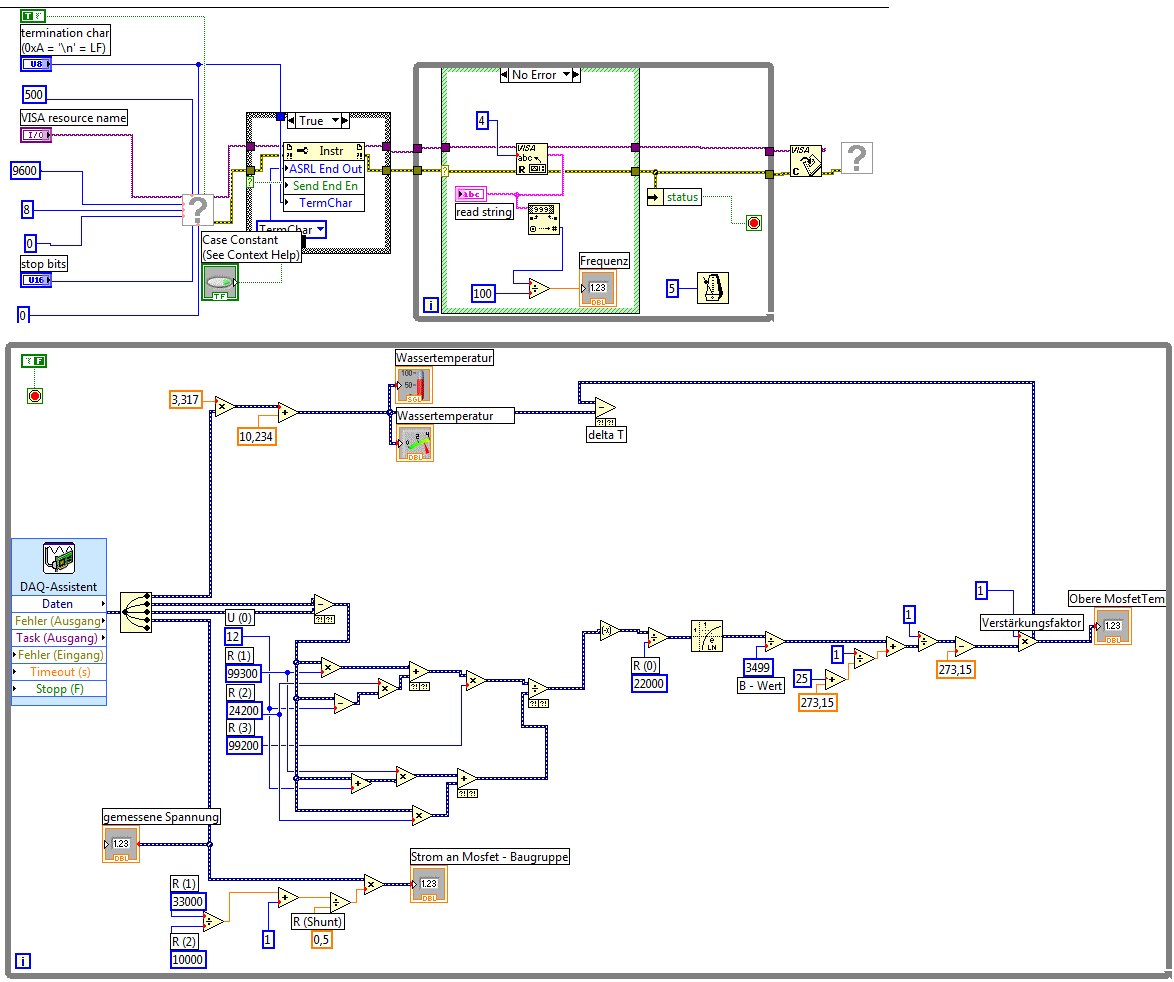The height and width of the screenshot is (982, 1174).
Task: Click the upper loop iteration terminal i
Action: point(431,305)
